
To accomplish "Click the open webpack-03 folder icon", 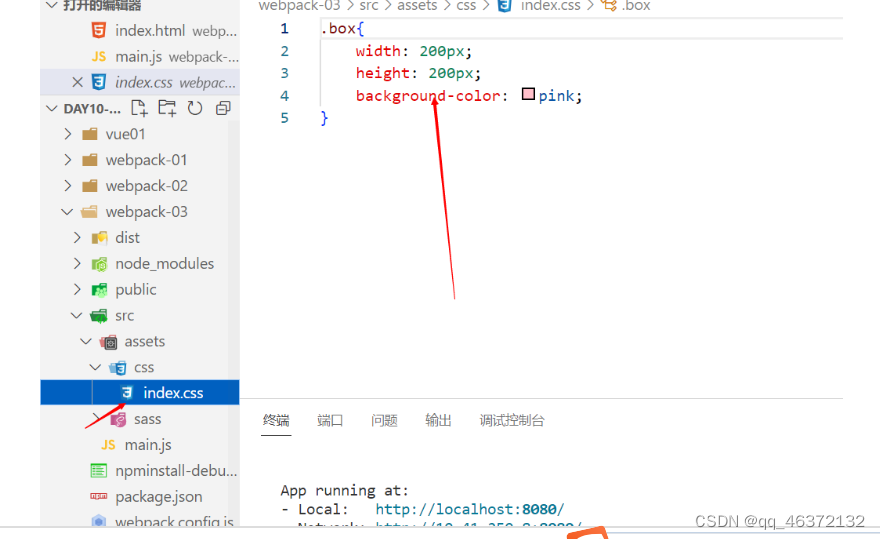I will pyautogui.click(x=89, y=212).
